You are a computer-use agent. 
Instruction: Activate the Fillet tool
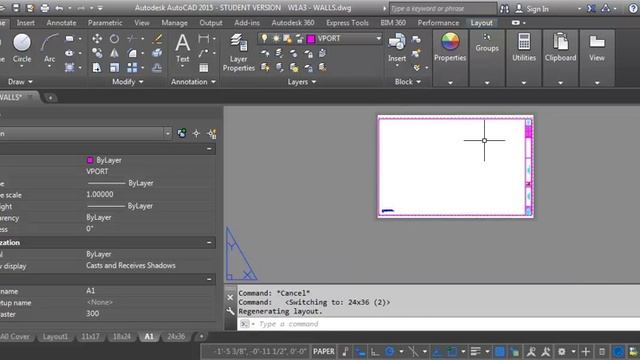click(x=132, y=53)
